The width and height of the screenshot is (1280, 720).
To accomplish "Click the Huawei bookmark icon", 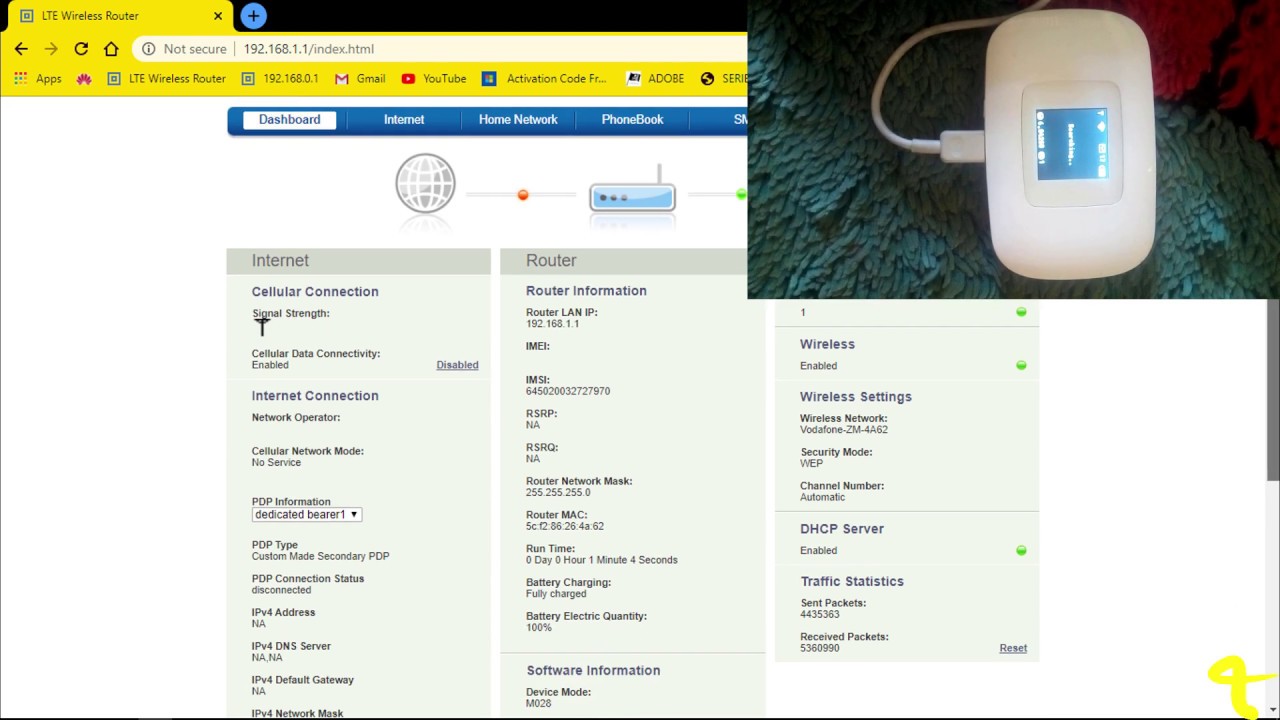I will 84,78.
